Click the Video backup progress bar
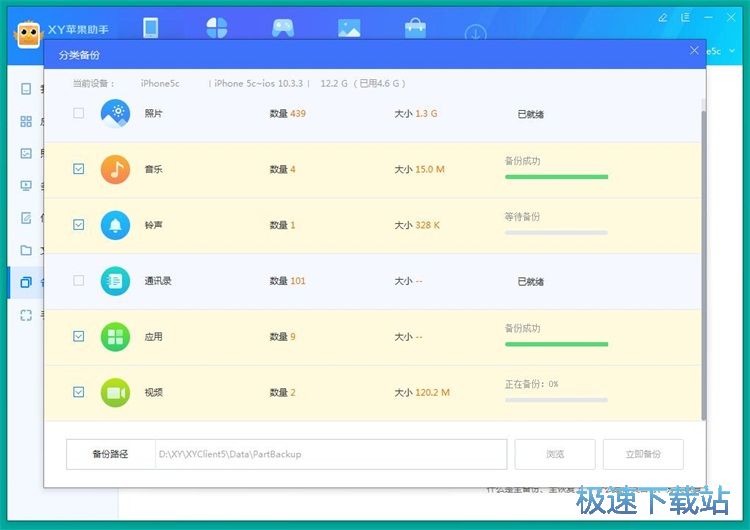 tap(556, 400)
